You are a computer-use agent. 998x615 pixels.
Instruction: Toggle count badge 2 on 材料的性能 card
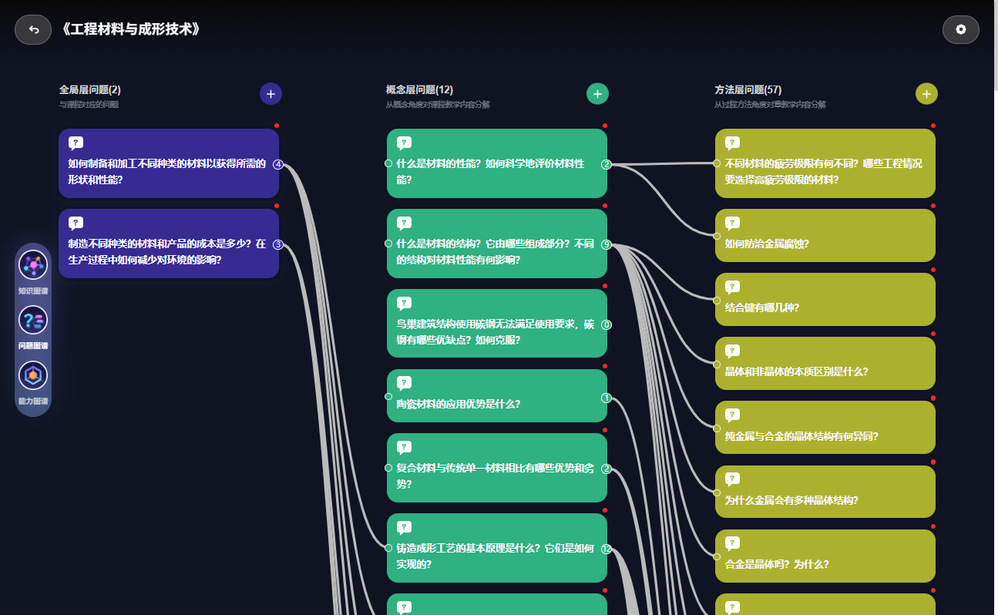click(x=606, y=164)
